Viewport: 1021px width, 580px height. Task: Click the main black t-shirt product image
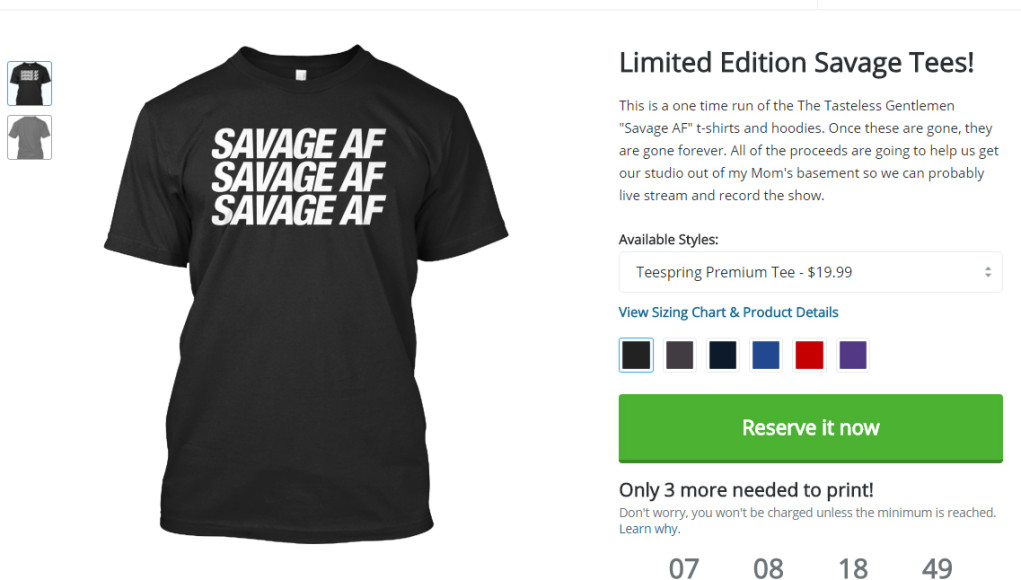[x=306, y=294]
